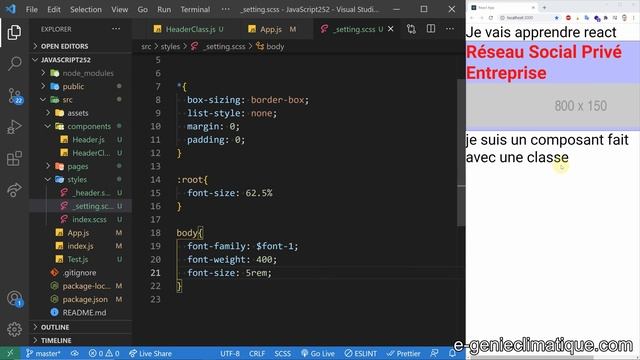Click Go Live server button
Screen dimensions: 640x360
tap(318, 353)
